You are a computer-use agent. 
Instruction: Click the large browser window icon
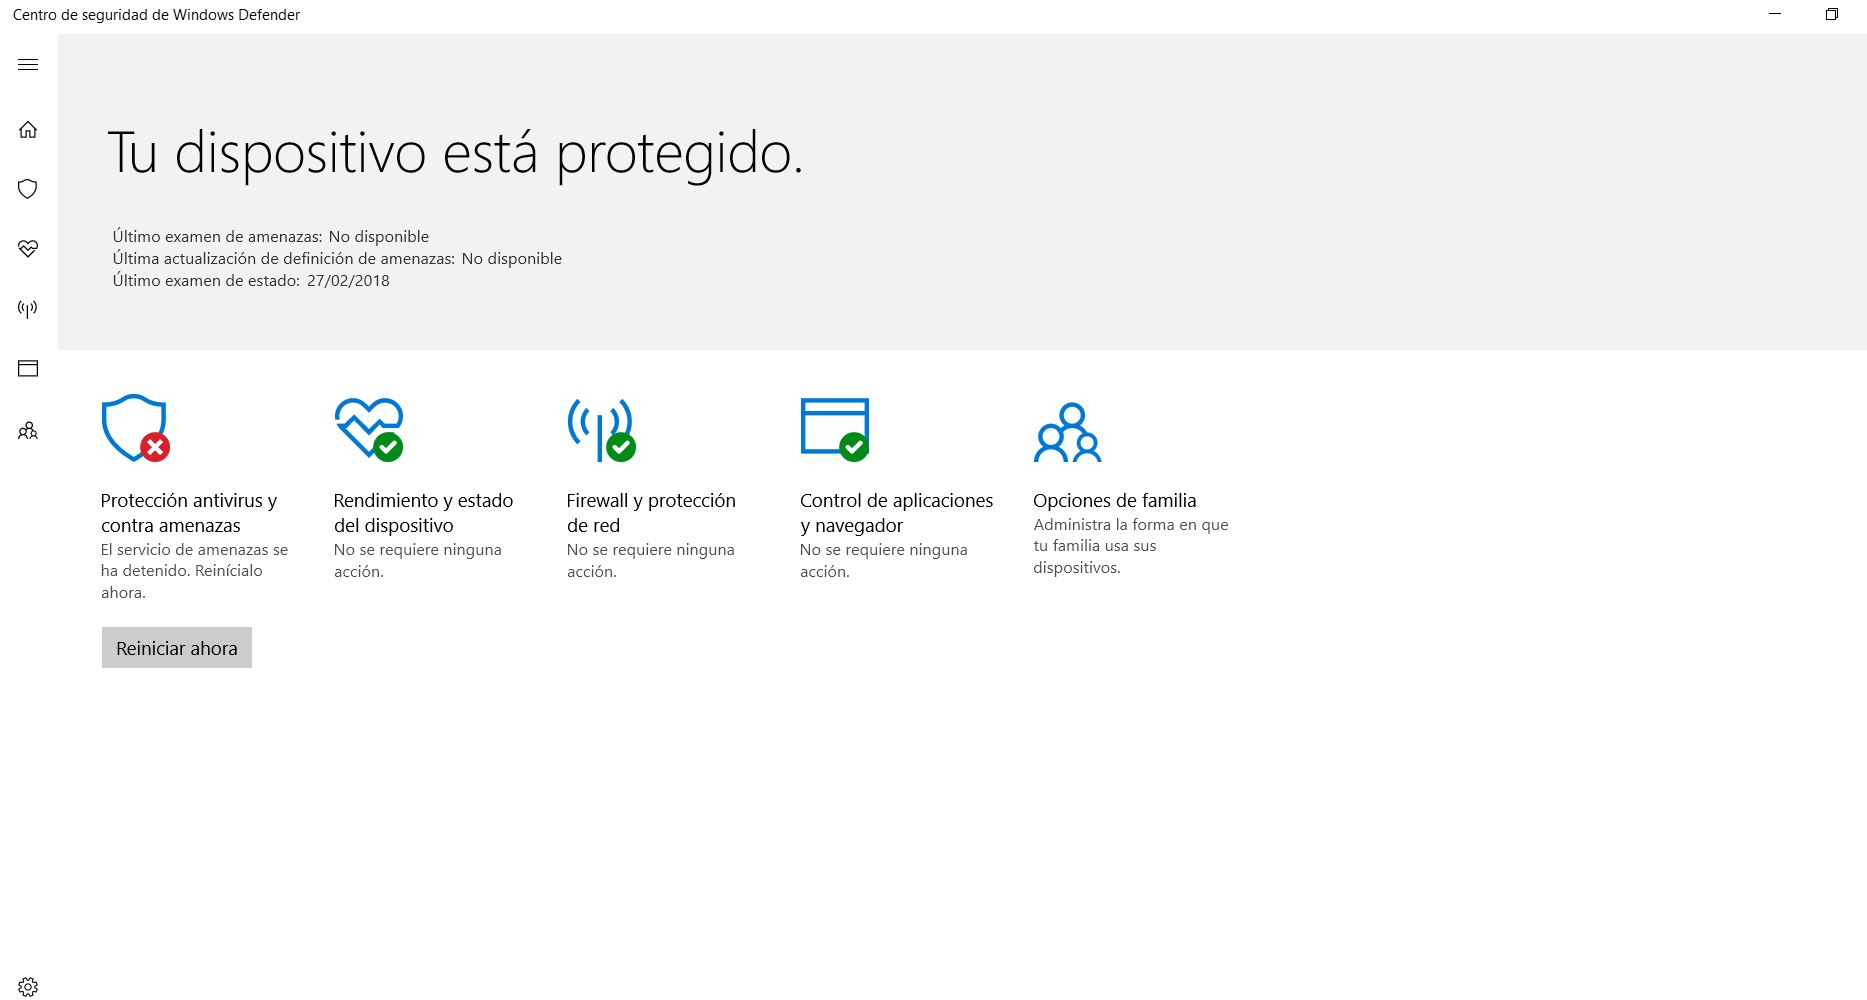[835, 429]
